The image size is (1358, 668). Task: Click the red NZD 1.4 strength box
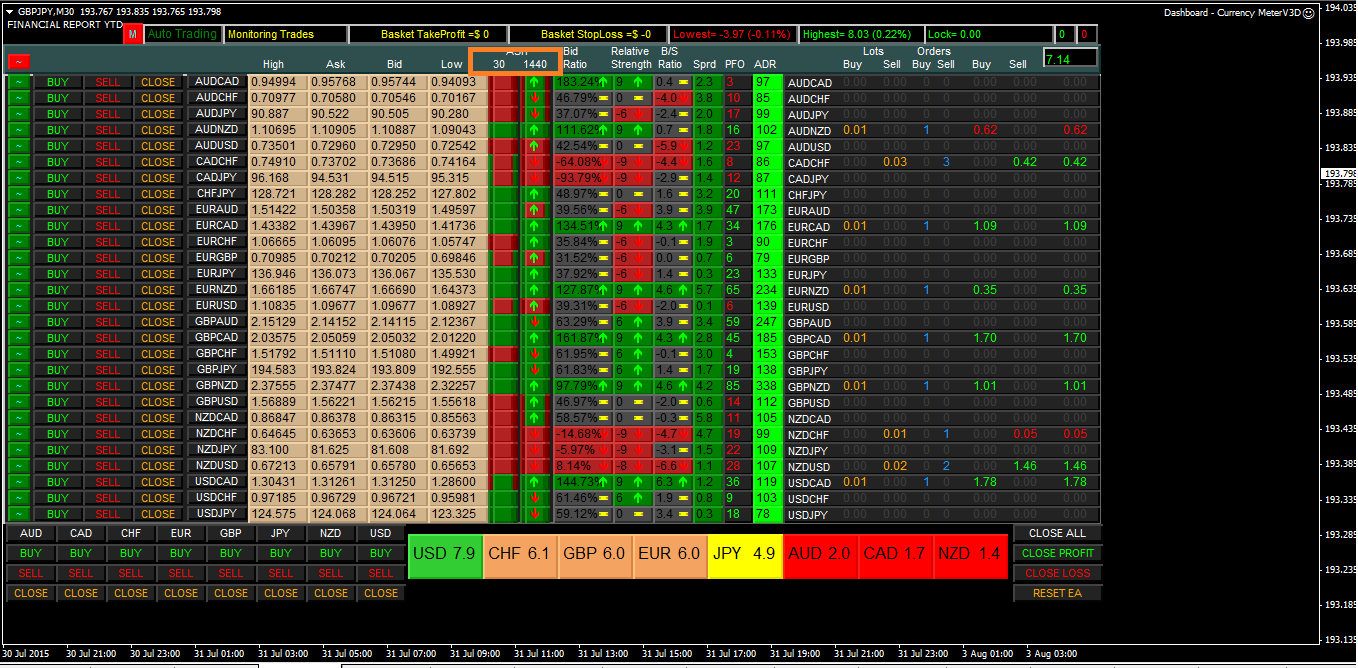pos(969,555)
